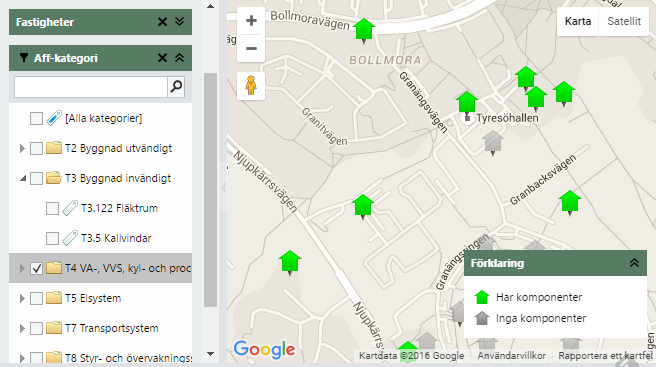Collapse the Förklaring legend panel
The image size is (656, 367).
tap(634, 263)
